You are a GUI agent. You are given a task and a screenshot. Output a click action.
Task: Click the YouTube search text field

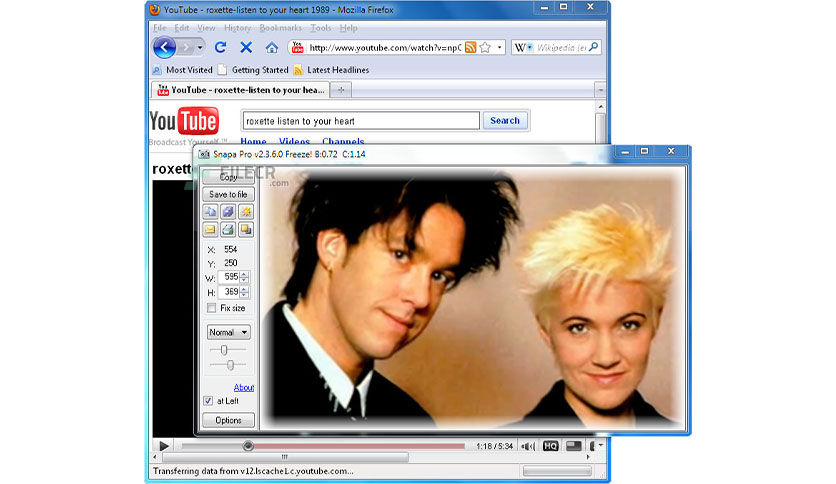[361, 121]
